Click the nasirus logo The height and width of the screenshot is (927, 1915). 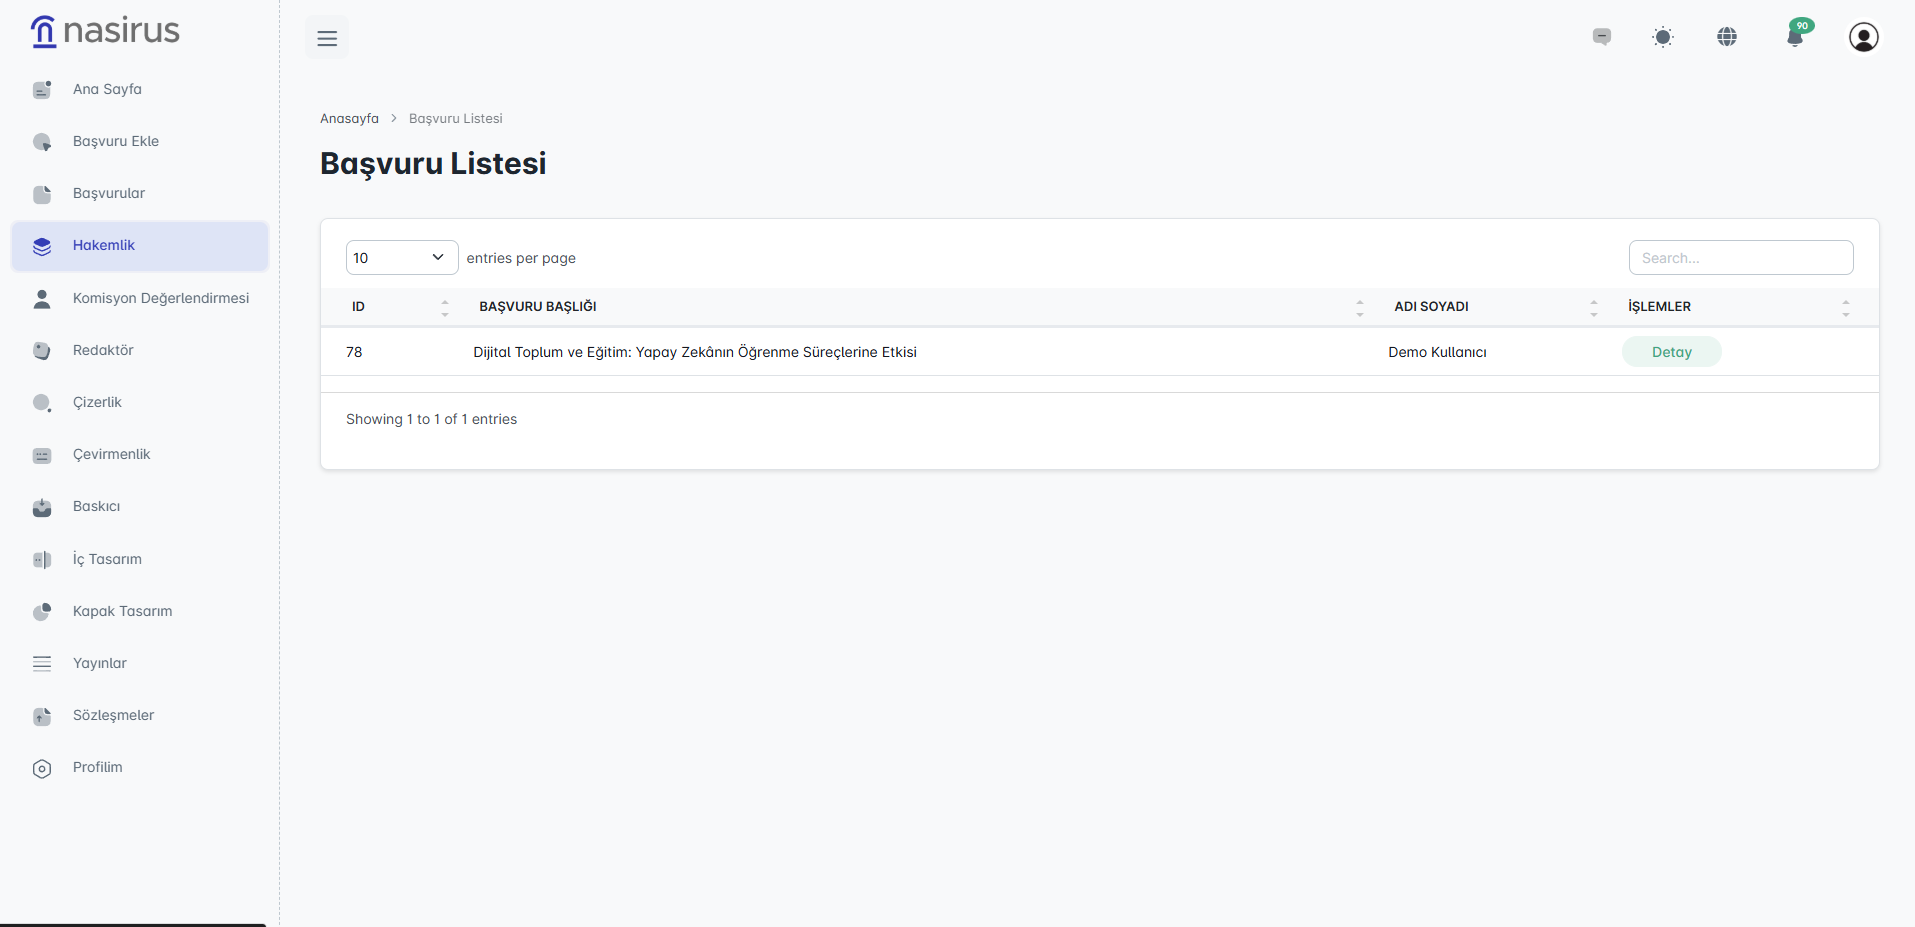tap(105, 31)
